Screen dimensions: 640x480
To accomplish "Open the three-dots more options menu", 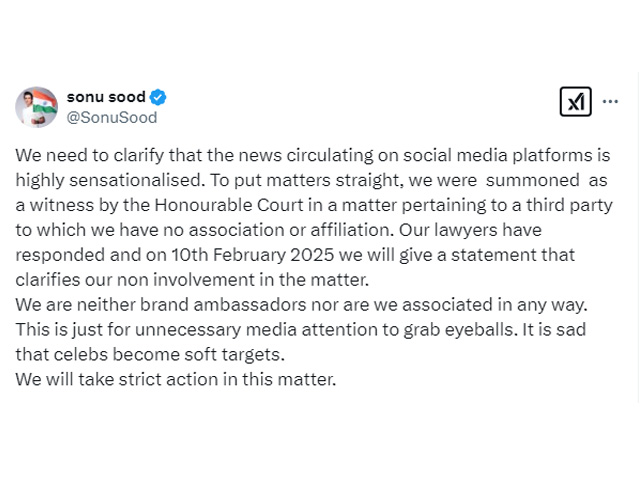I will (610, 102).
